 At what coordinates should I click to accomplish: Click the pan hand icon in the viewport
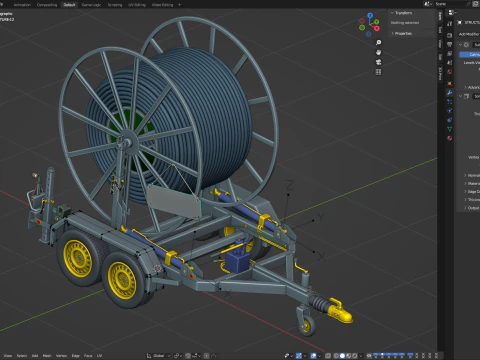tap(378, 52)
